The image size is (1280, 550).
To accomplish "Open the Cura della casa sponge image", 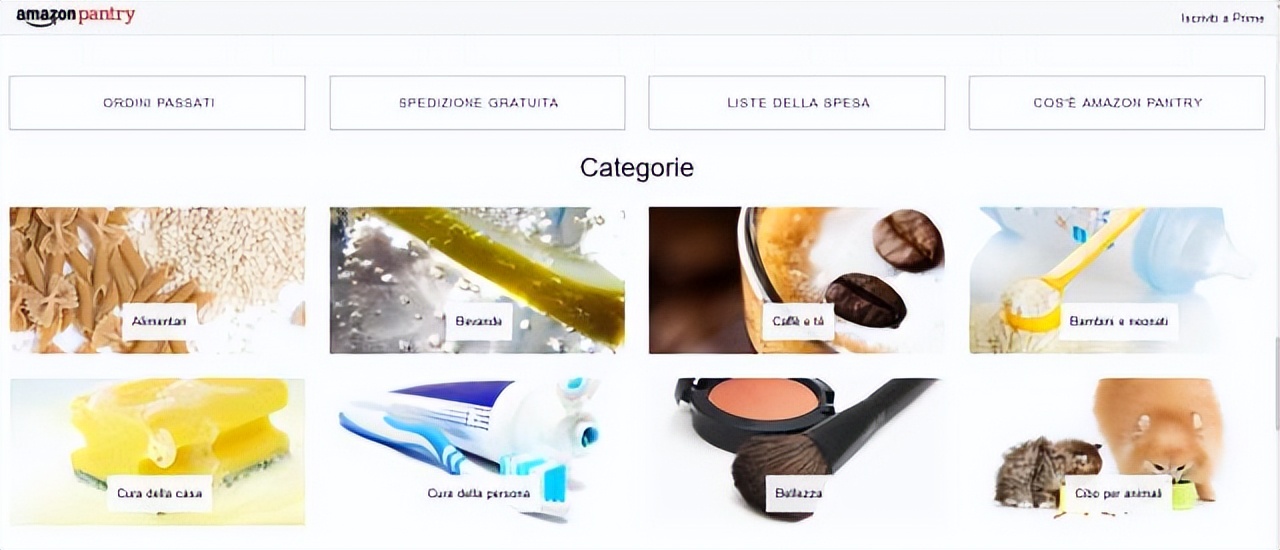I will point(157,451).
